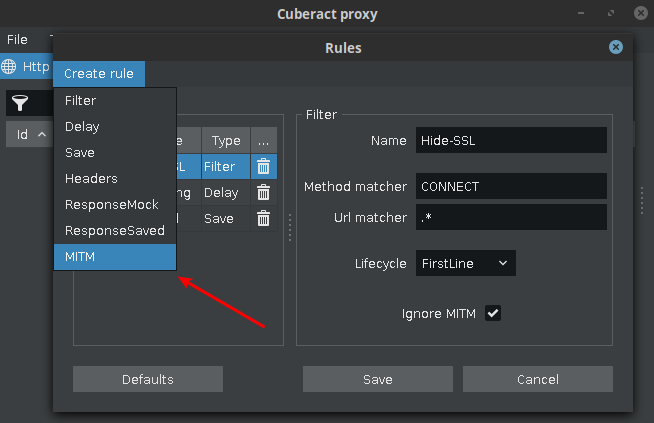Choose Headers from Create rule menu

115,179
